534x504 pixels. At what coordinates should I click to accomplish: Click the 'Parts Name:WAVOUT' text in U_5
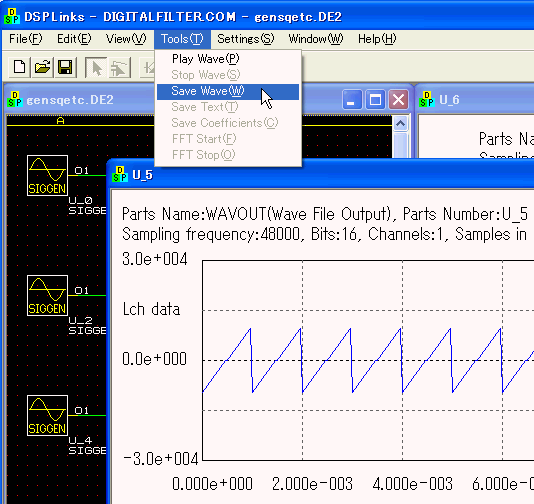pos(194,214)
